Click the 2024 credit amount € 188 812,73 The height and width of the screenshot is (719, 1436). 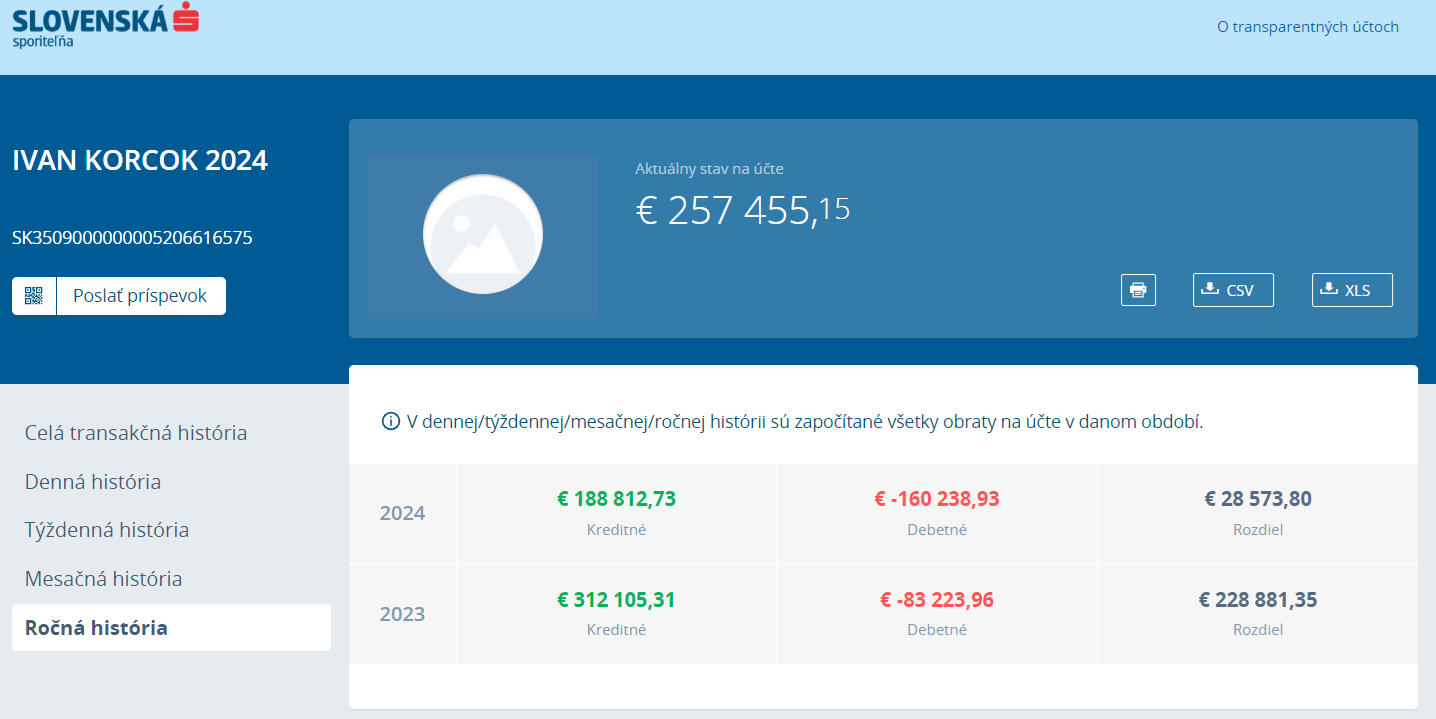pyautogui.click(x=616, y=499)
